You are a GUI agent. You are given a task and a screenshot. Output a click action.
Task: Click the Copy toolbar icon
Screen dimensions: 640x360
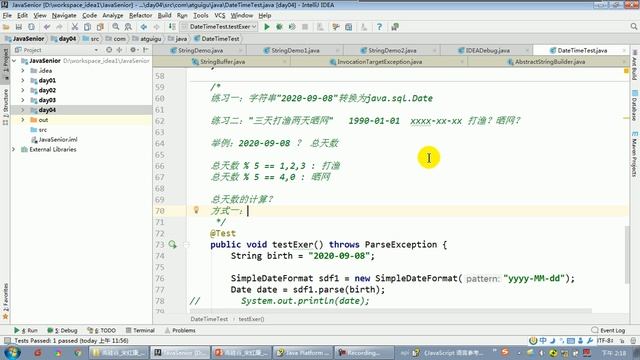point(87,27)
